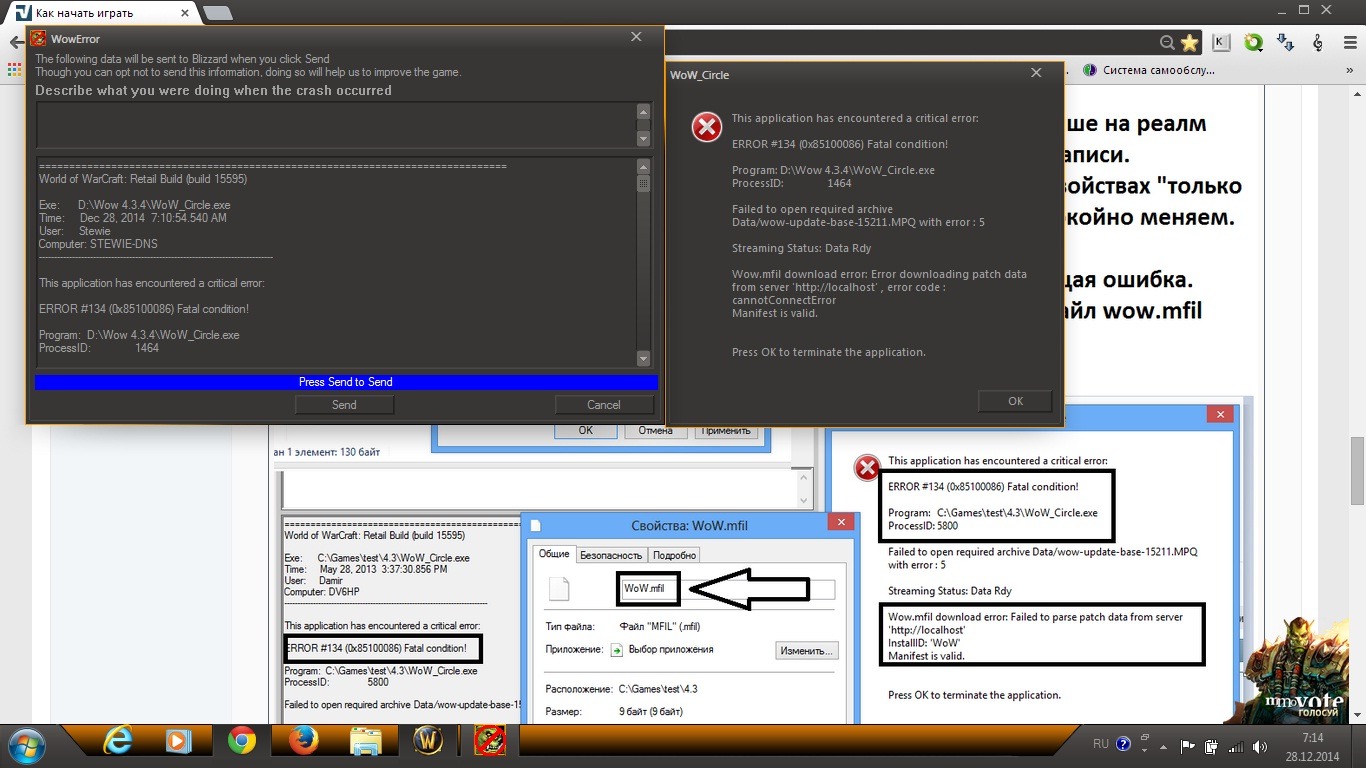Open the Система самообслу bookmark
This screenshot has width=1366, height=768.
pyautogui.click(x=1150, y=70)
